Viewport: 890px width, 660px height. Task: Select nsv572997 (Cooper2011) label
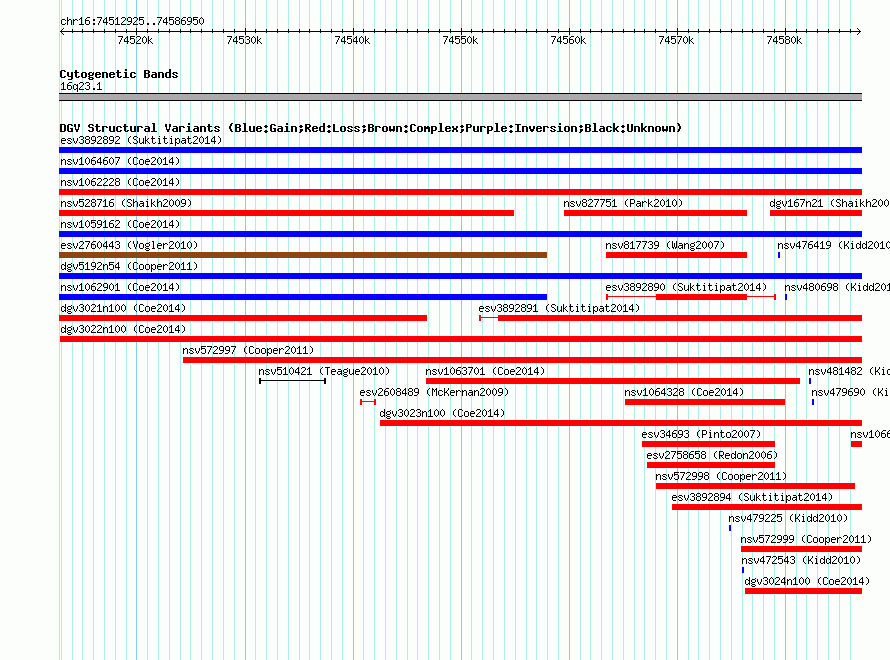click(x=248, y=350)
